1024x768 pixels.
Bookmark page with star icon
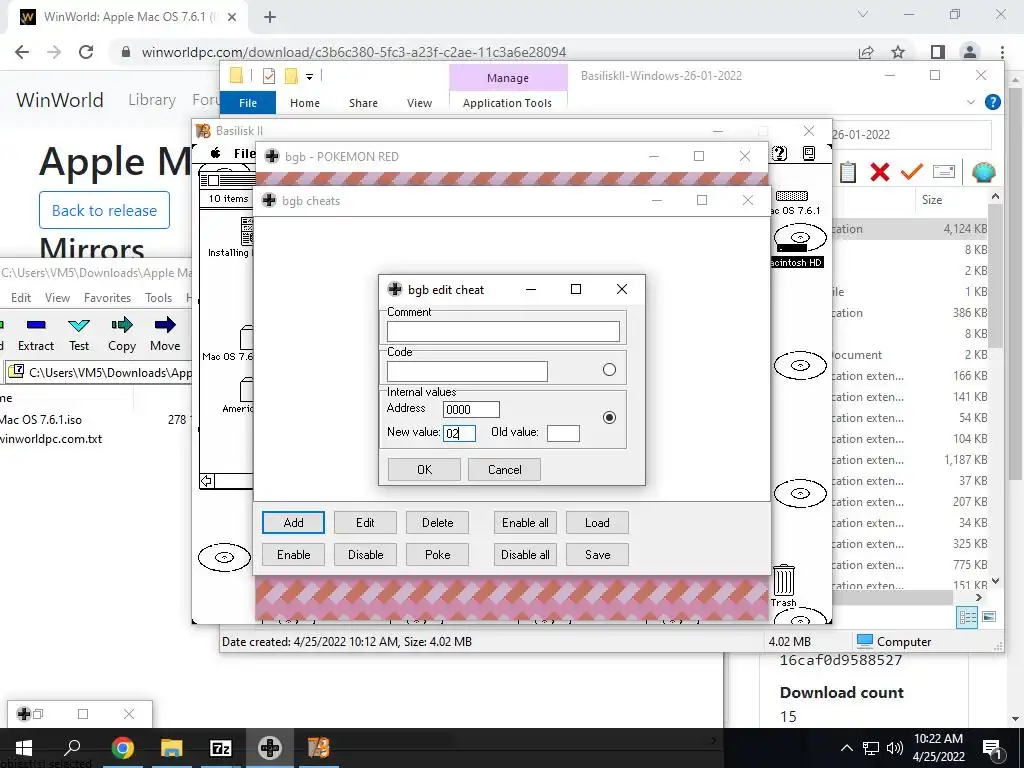click(x=898, y=52)
